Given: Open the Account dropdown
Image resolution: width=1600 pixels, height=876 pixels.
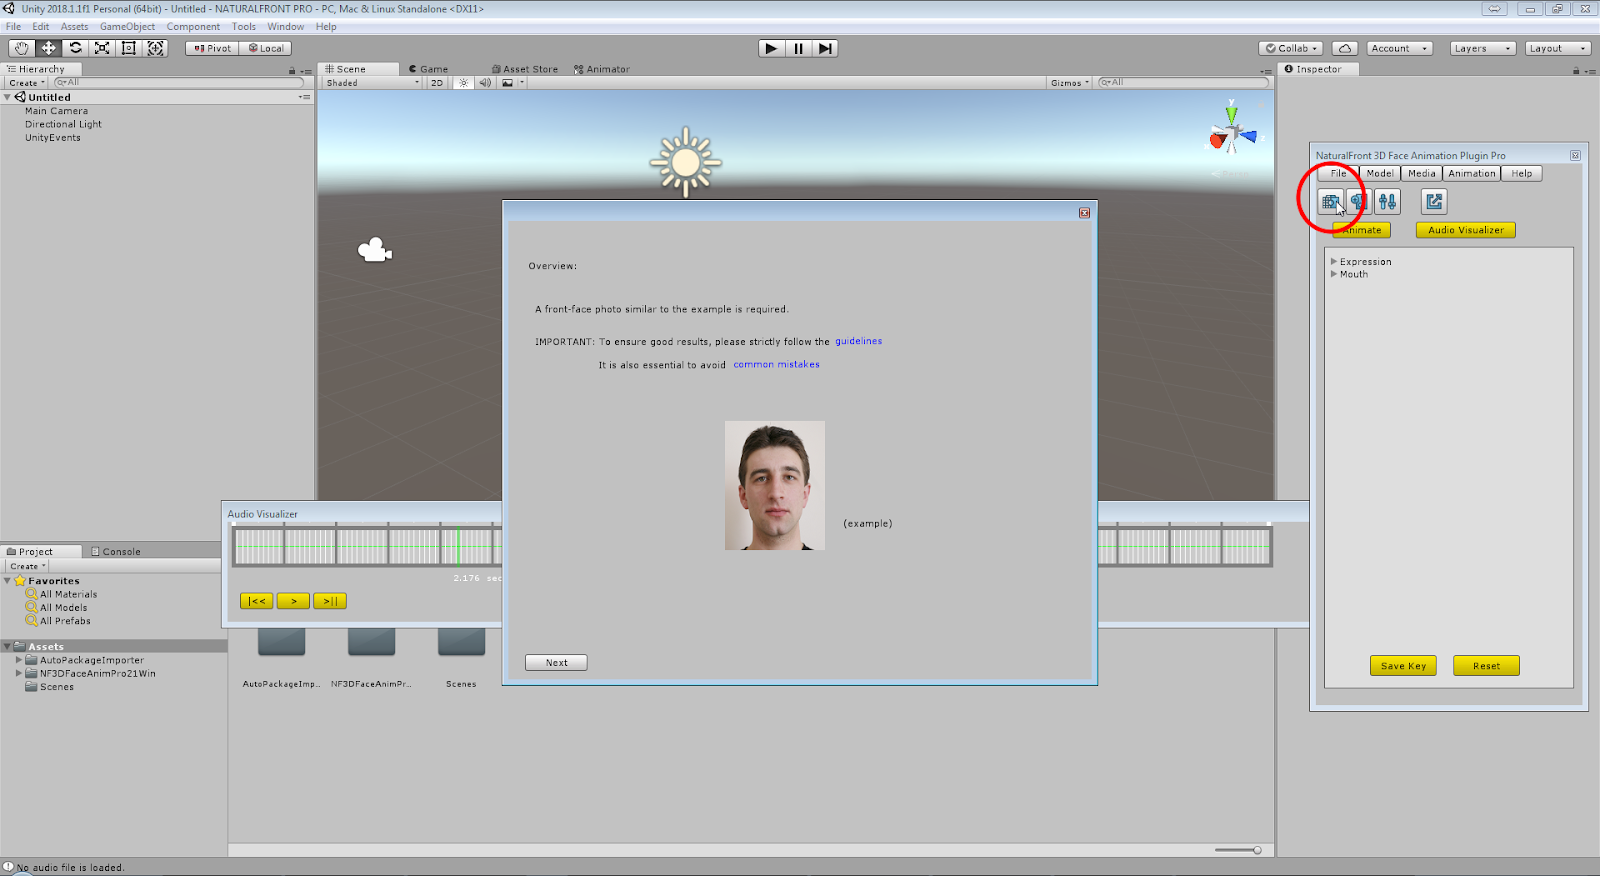Looking at the screenshot, I should [x=1399, y=48].
